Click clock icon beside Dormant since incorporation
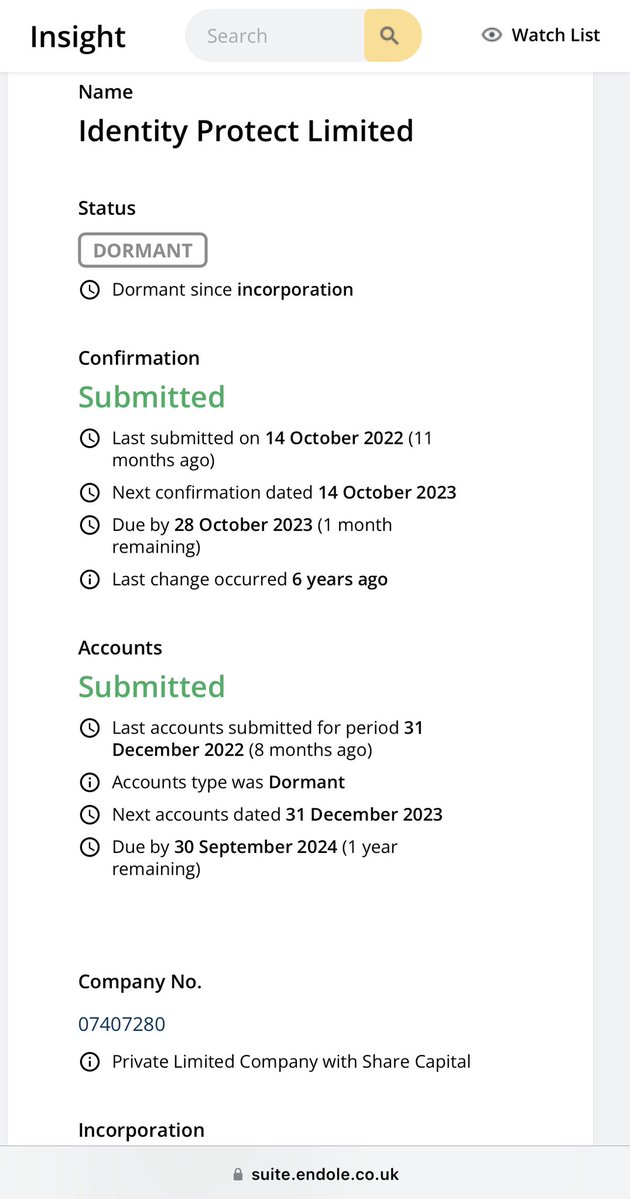Image resolution: width=630 pixels, height=1199 pixels. point(89,290)
